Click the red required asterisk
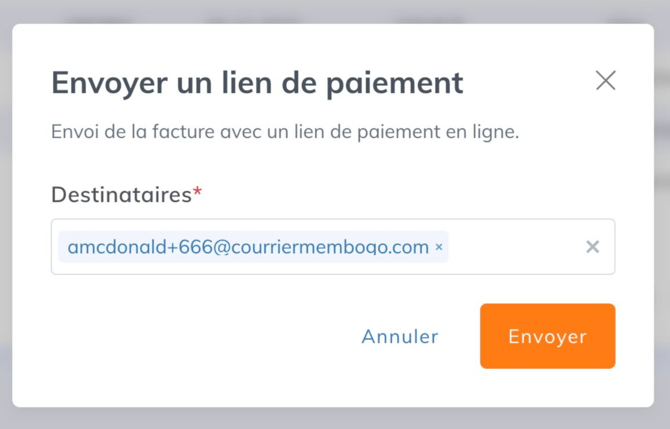The width and height of the screenshot is (670, 429). (197, 191)
